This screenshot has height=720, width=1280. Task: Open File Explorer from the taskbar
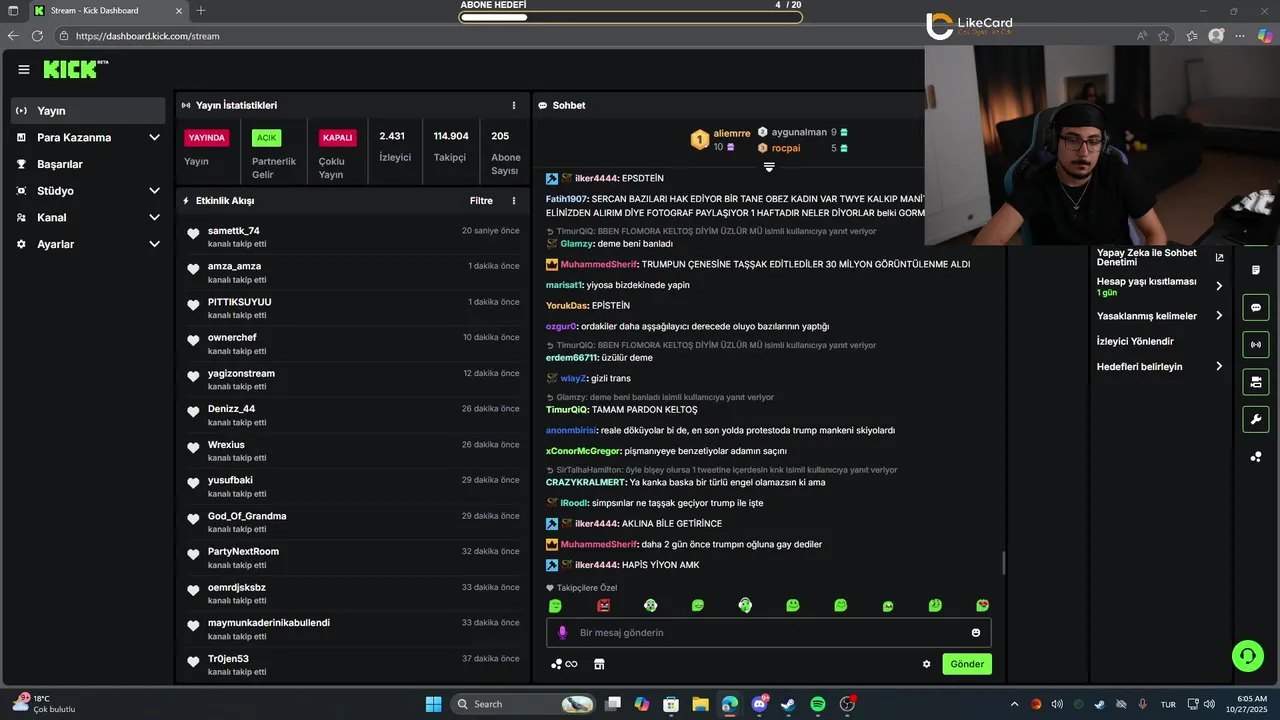point(700,704)
